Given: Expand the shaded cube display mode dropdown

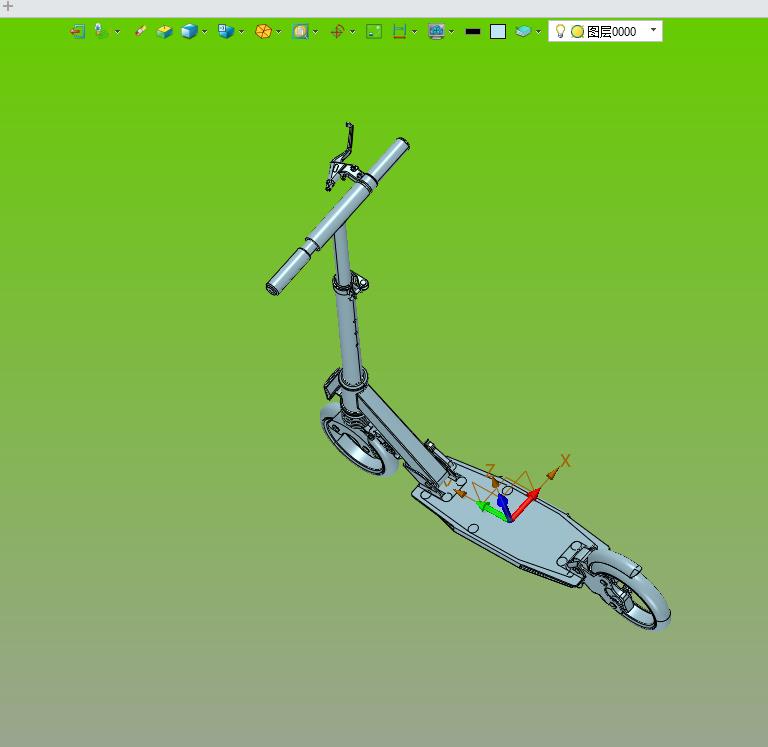Looking at the screenshot, I should point(204,32).
